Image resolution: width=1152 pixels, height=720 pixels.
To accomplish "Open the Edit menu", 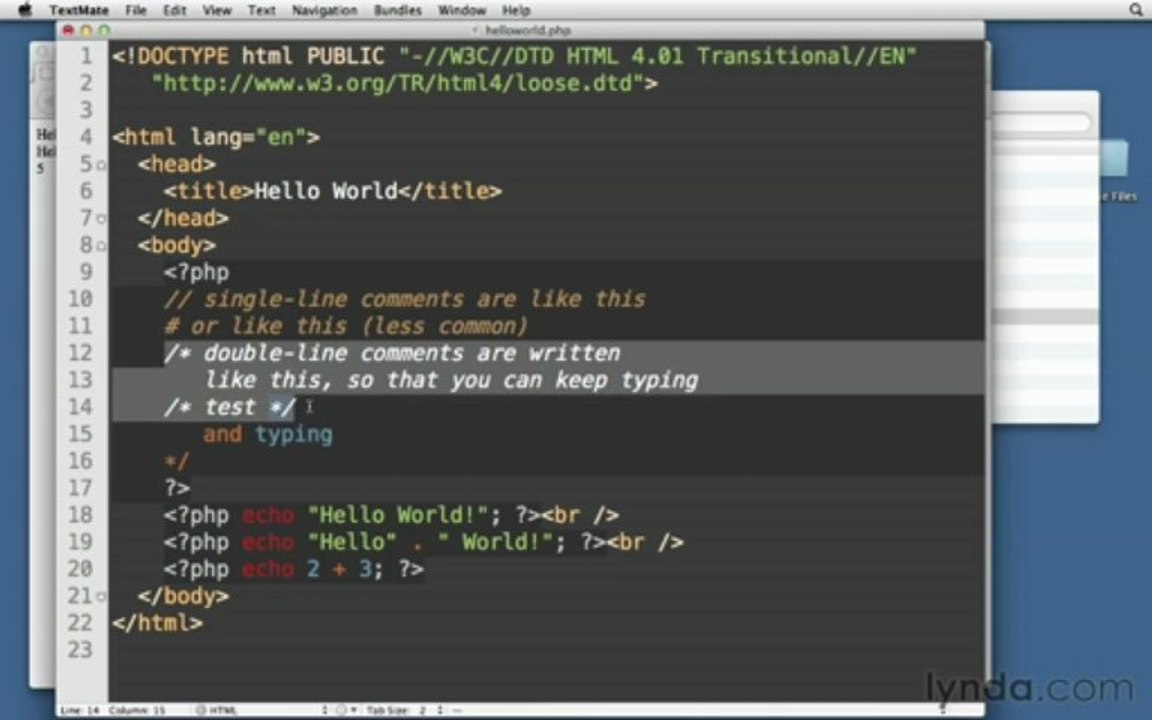I will pos(174,10).
